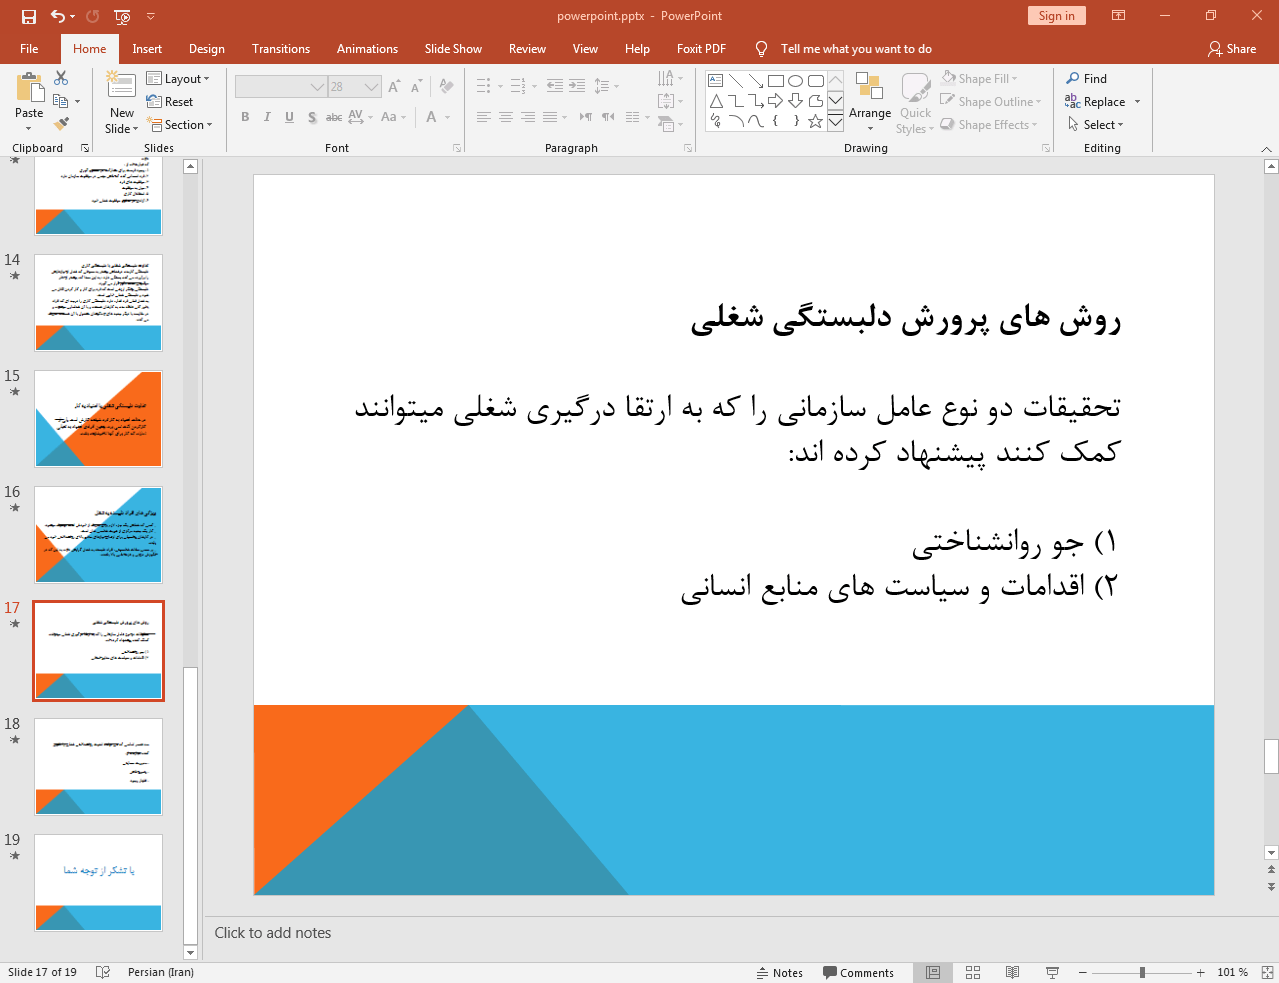Insert a text box shape from gallery
The width and height of the screenshot is (1279, 983).
point(716,81)
